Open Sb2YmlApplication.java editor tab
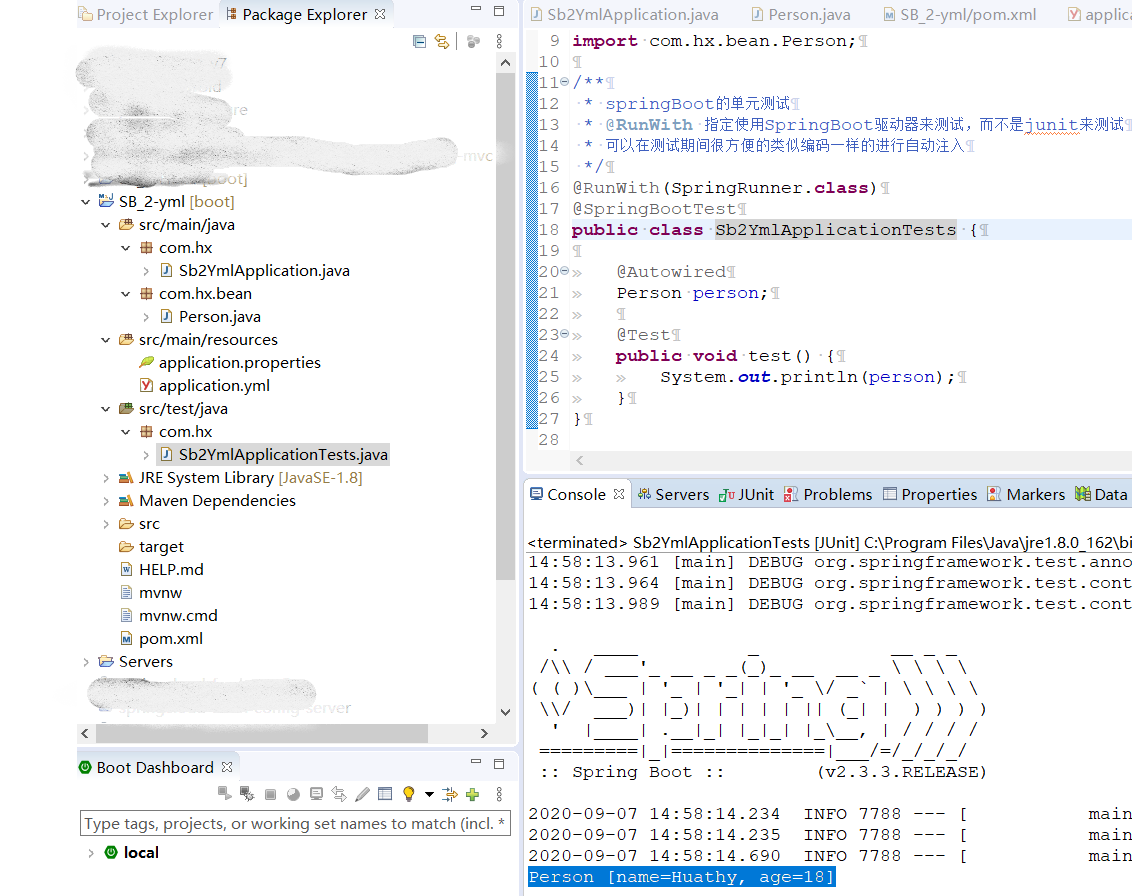The width and height of the screenshot is (1132, 896). (x=625, y=14)
